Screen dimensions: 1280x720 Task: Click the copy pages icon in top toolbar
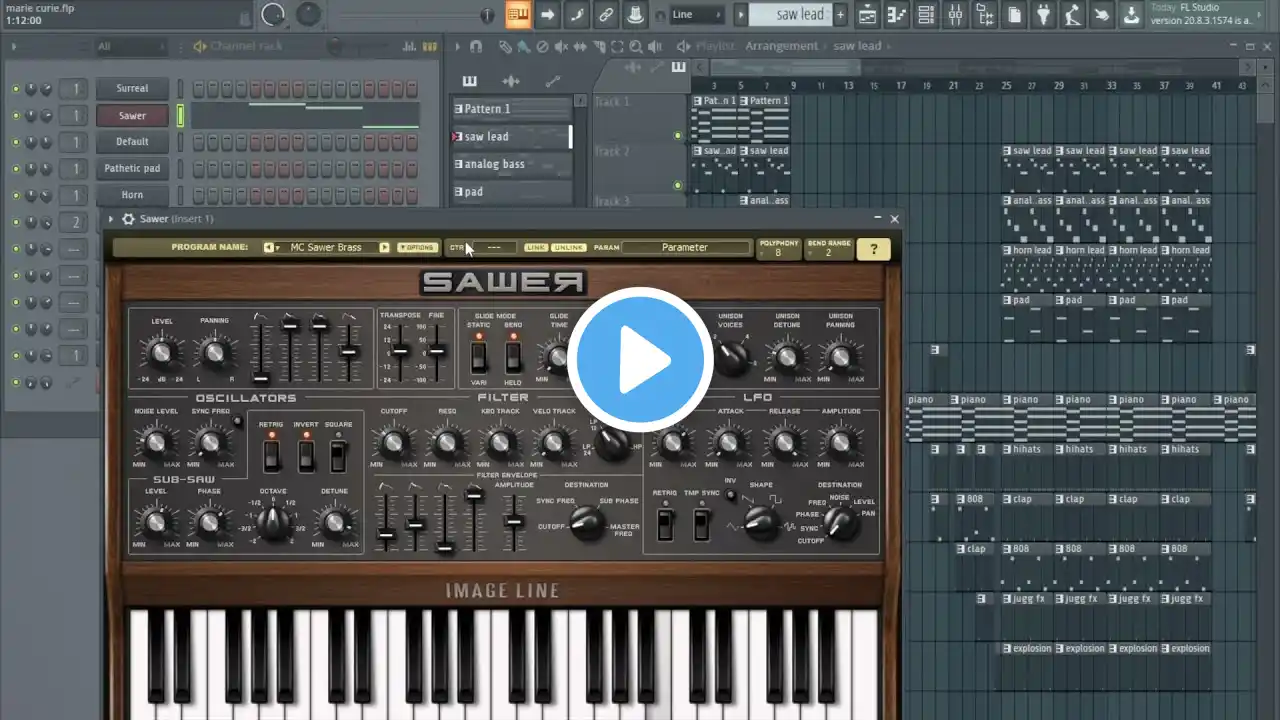(1015, 14)
